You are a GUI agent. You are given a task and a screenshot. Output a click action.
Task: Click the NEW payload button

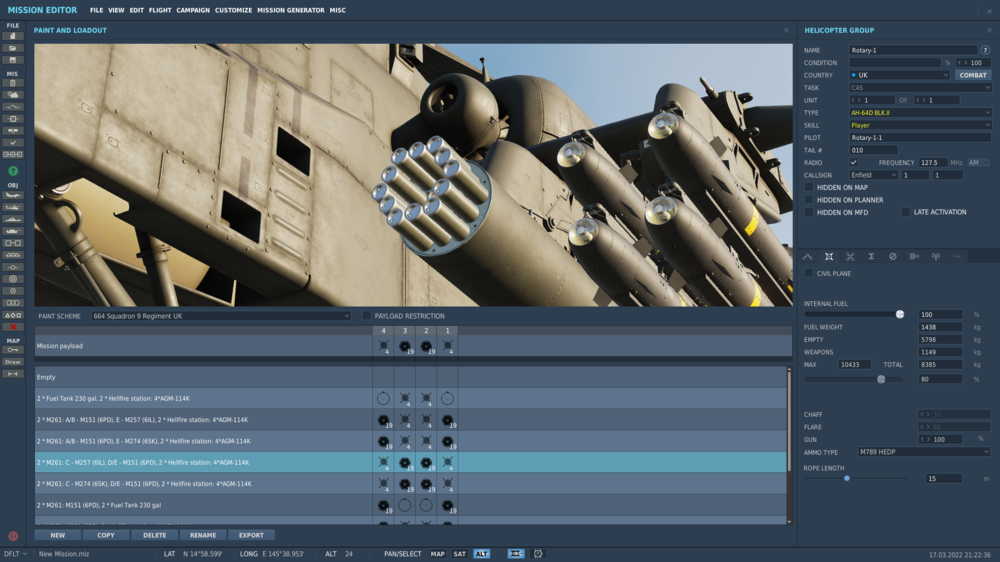pos(57,535)
